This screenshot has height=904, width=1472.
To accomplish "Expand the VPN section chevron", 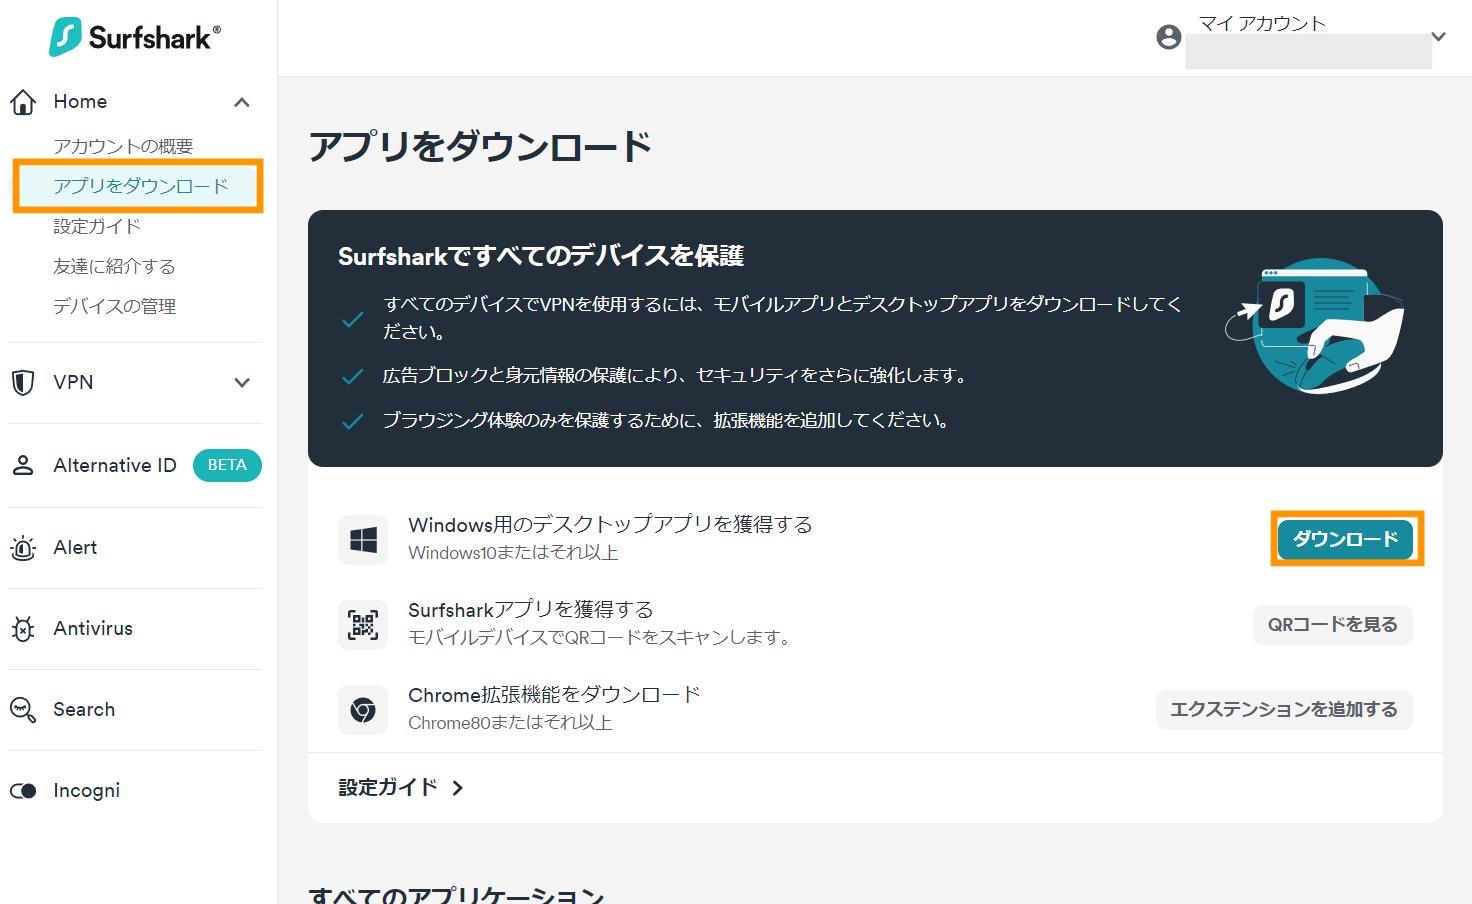I will [242, 383].
